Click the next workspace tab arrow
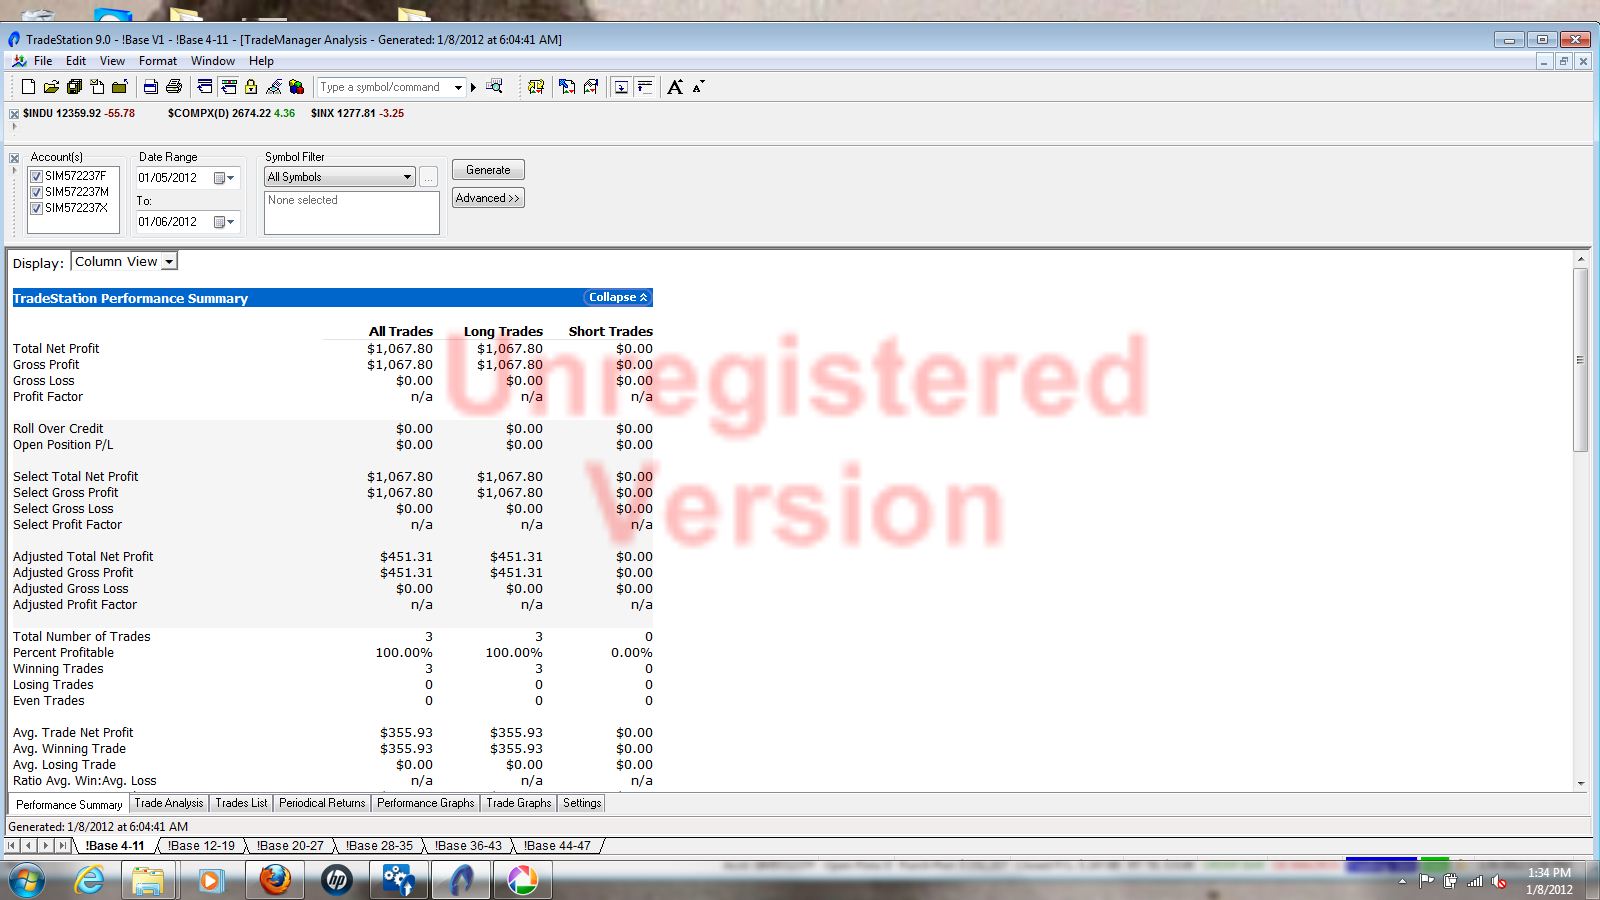This screenshot has height=900, width=1600. coord(46,846)
